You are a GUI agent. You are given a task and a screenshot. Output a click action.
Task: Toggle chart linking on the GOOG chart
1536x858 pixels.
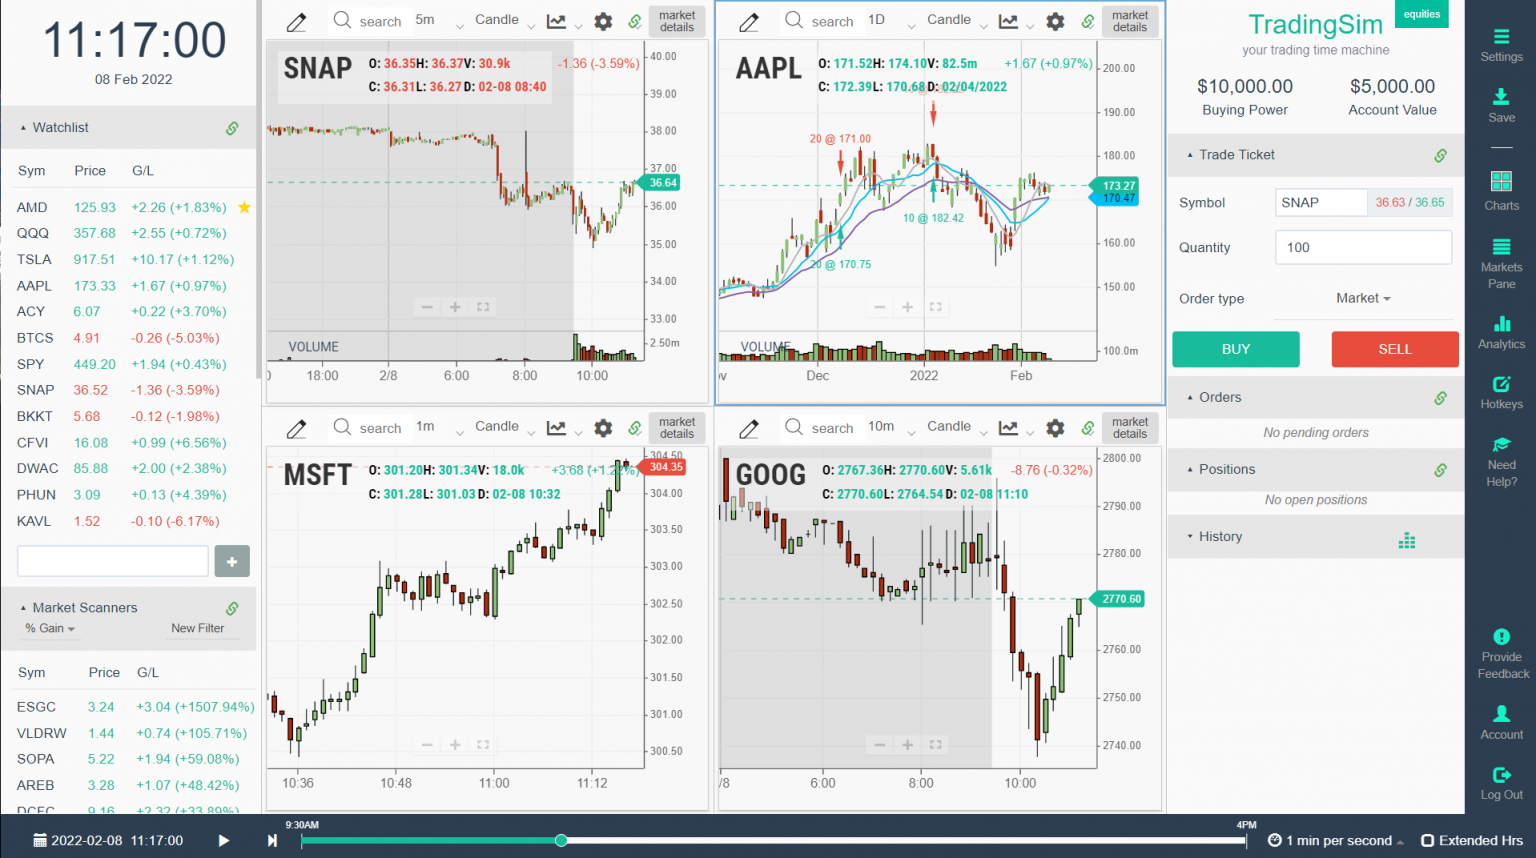click(1087, 427)
